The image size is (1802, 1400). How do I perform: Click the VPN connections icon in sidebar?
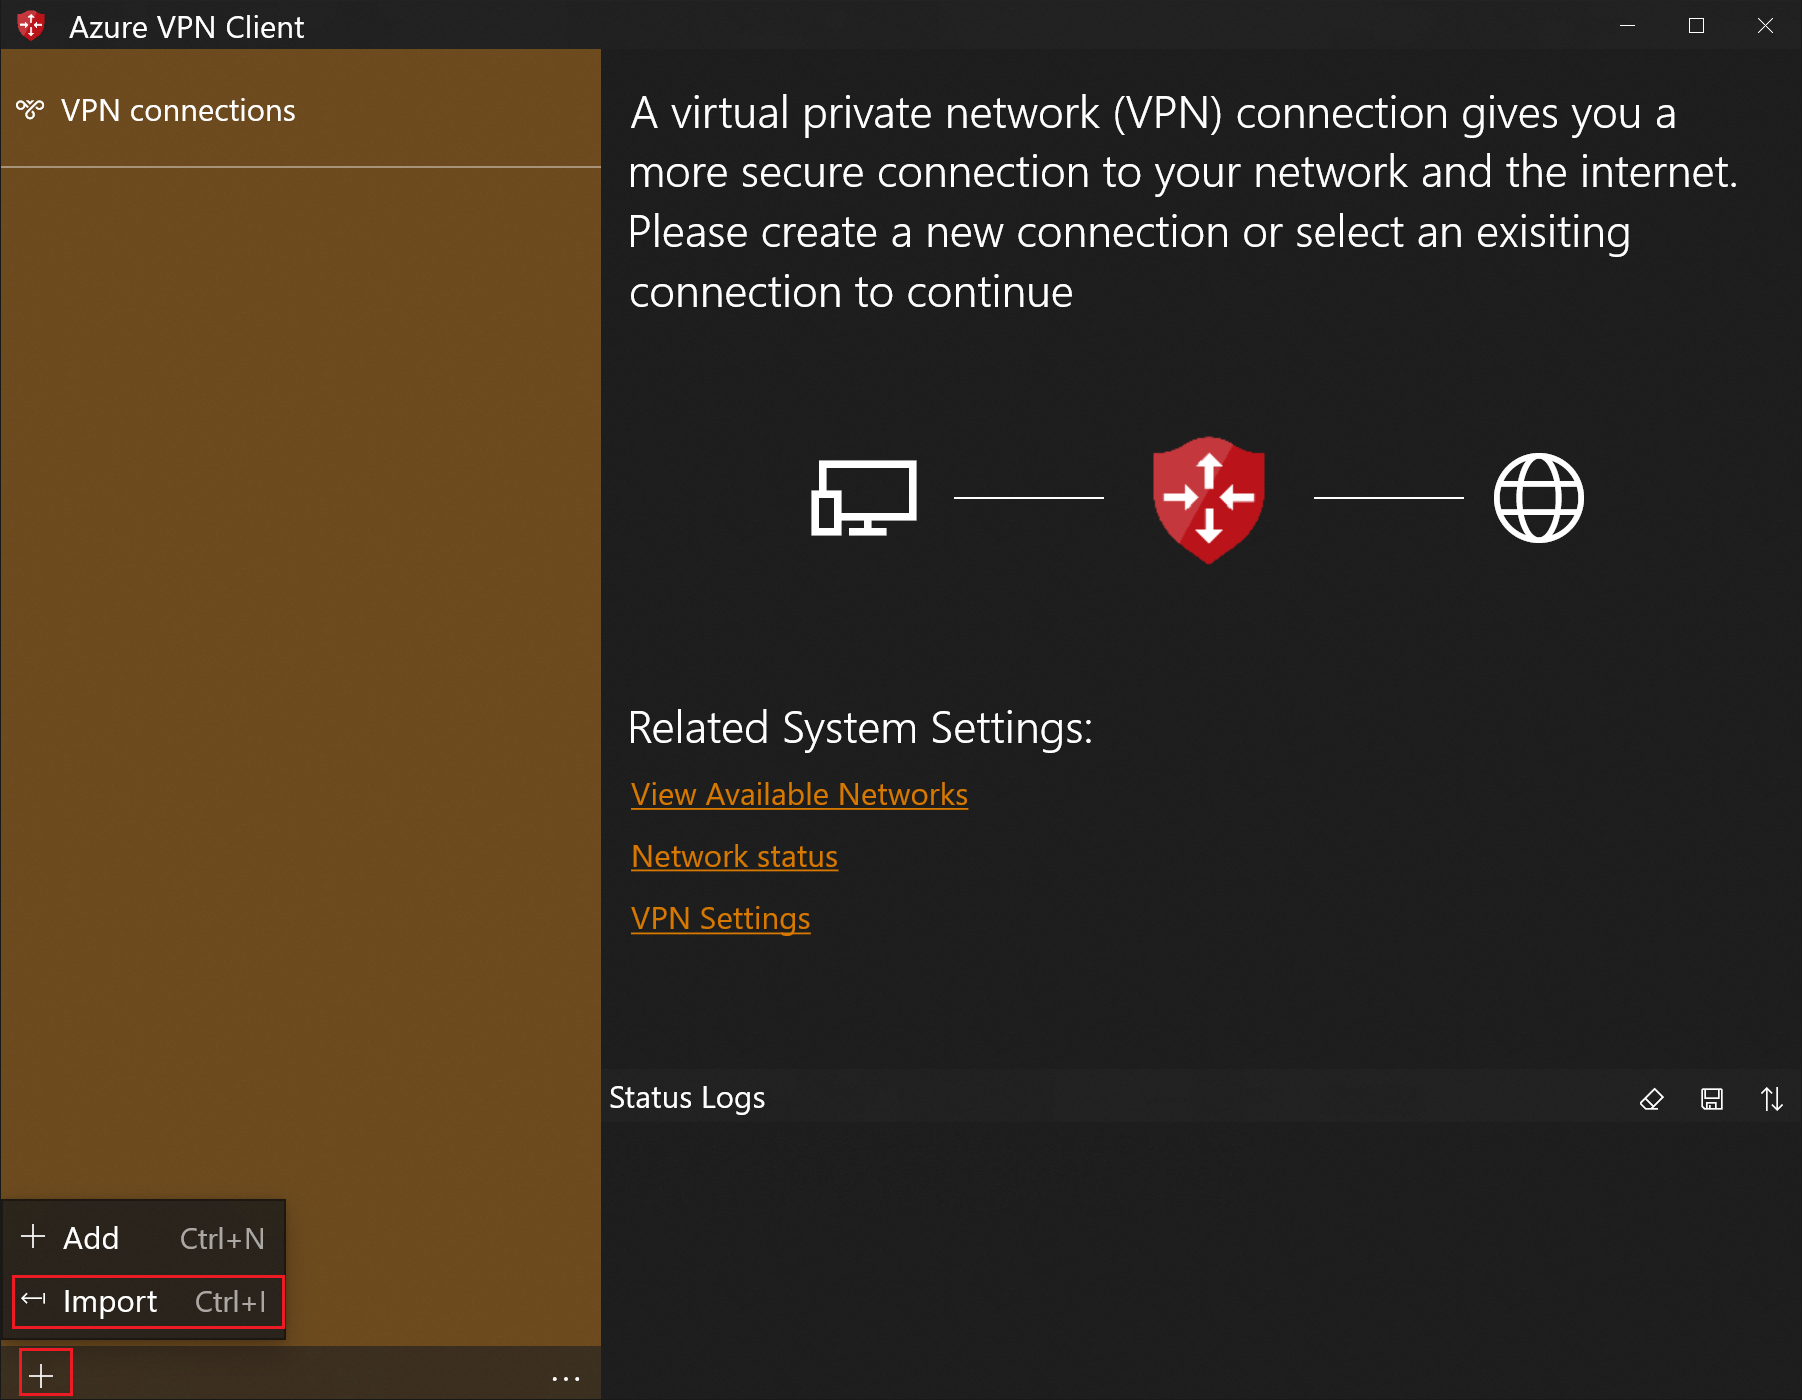pyautogui.click(x=30, y=109)
